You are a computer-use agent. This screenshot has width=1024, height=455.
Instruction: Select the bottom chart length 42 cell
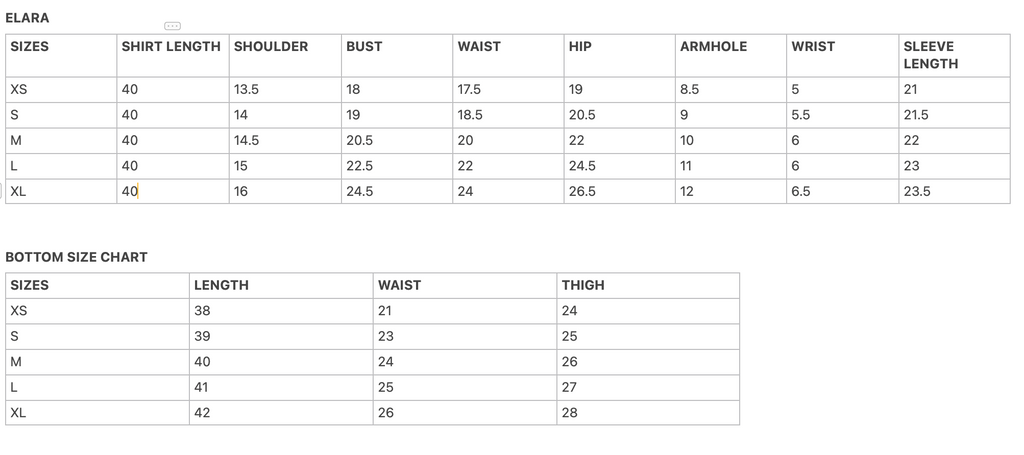point(281,413)
